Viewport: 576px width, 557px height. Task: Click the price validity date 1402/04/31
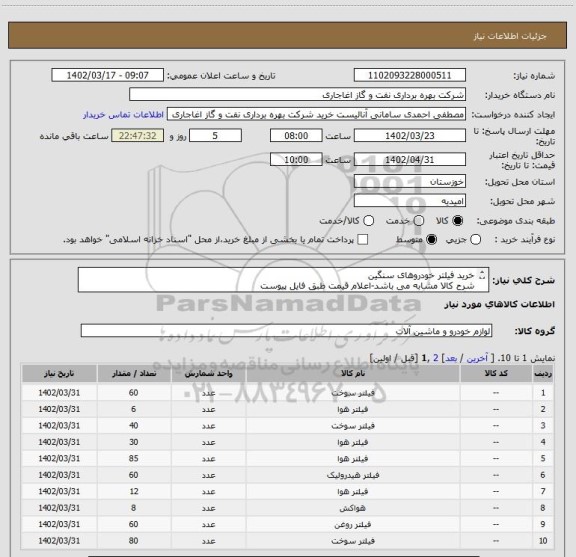point(410,159)
